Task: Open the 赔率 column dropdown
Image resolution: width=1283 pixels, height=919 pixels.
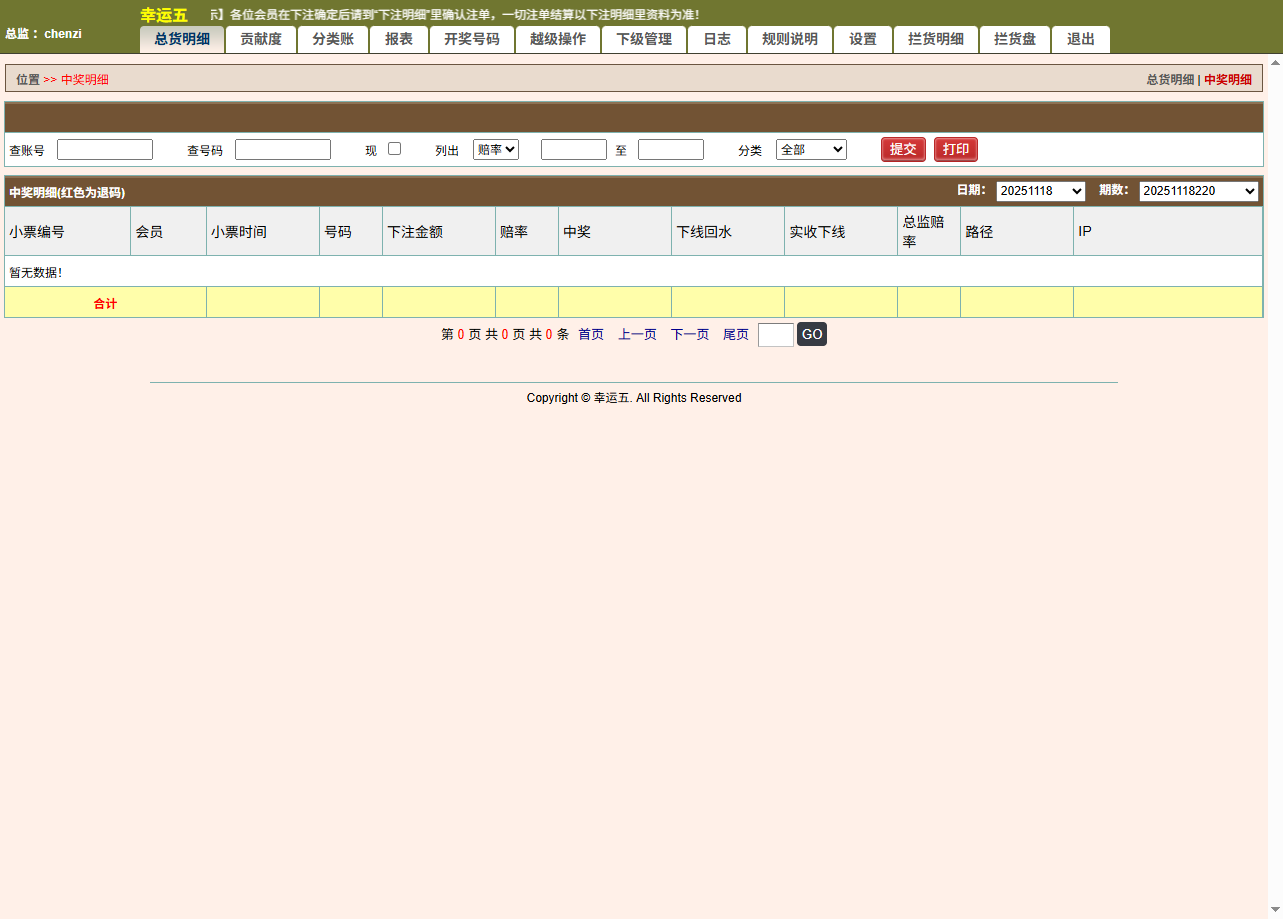Action: coord(495,149)
